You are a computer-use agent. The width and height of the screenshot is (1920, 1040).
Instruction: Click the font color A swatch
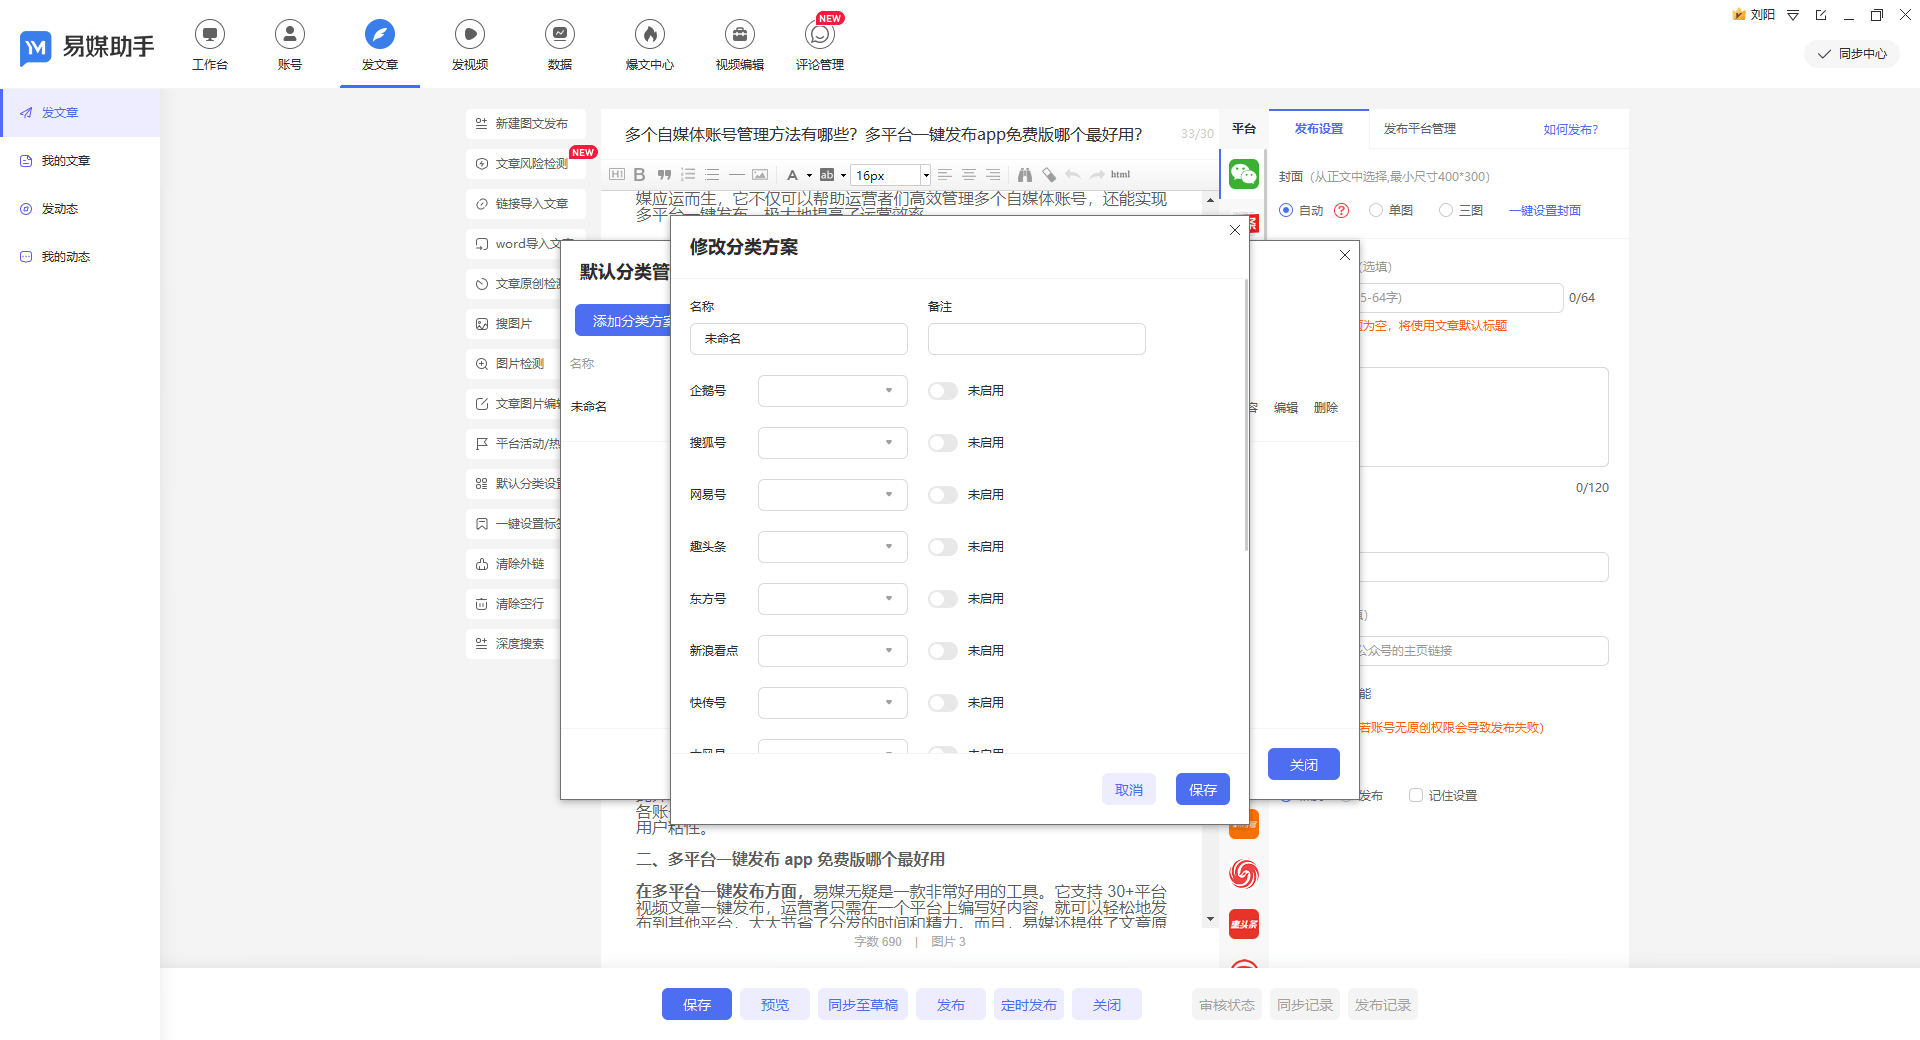[x=792, y=175]
